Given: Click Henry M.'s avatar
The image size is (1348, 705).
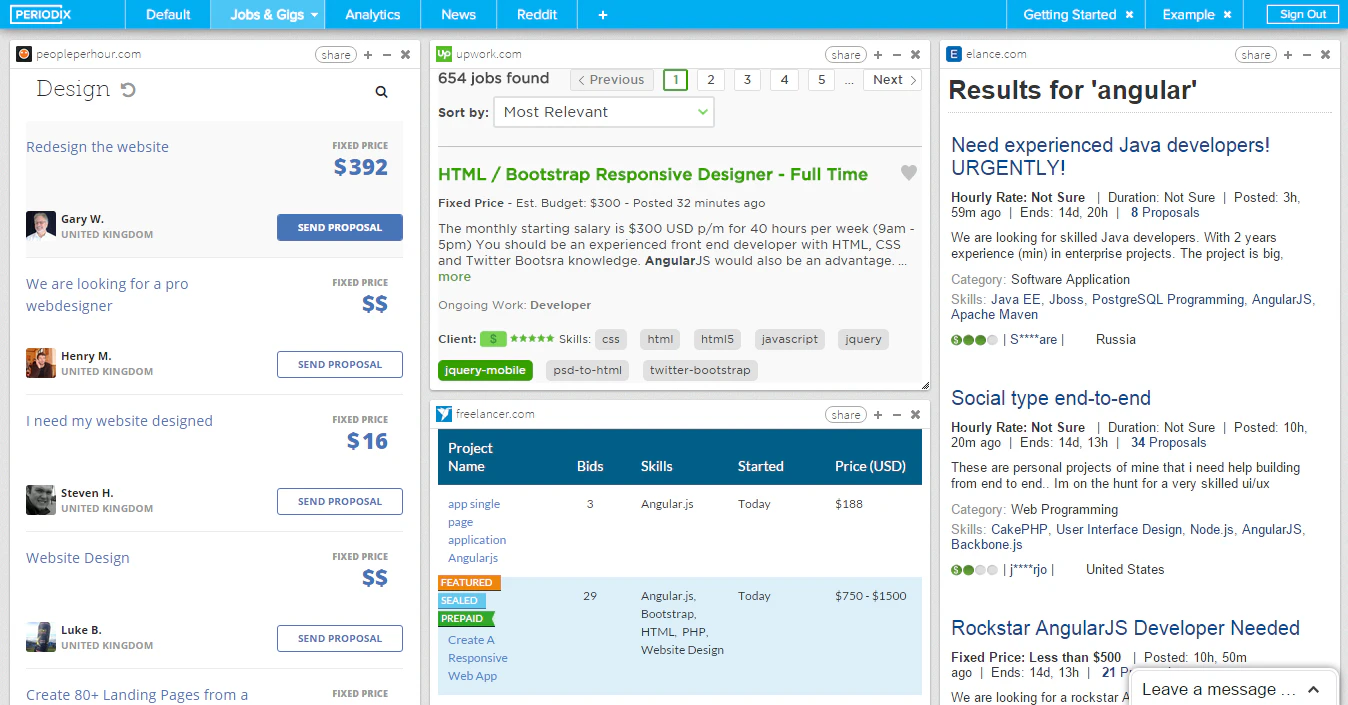Looking at the screenshot, I should (41, 363).
